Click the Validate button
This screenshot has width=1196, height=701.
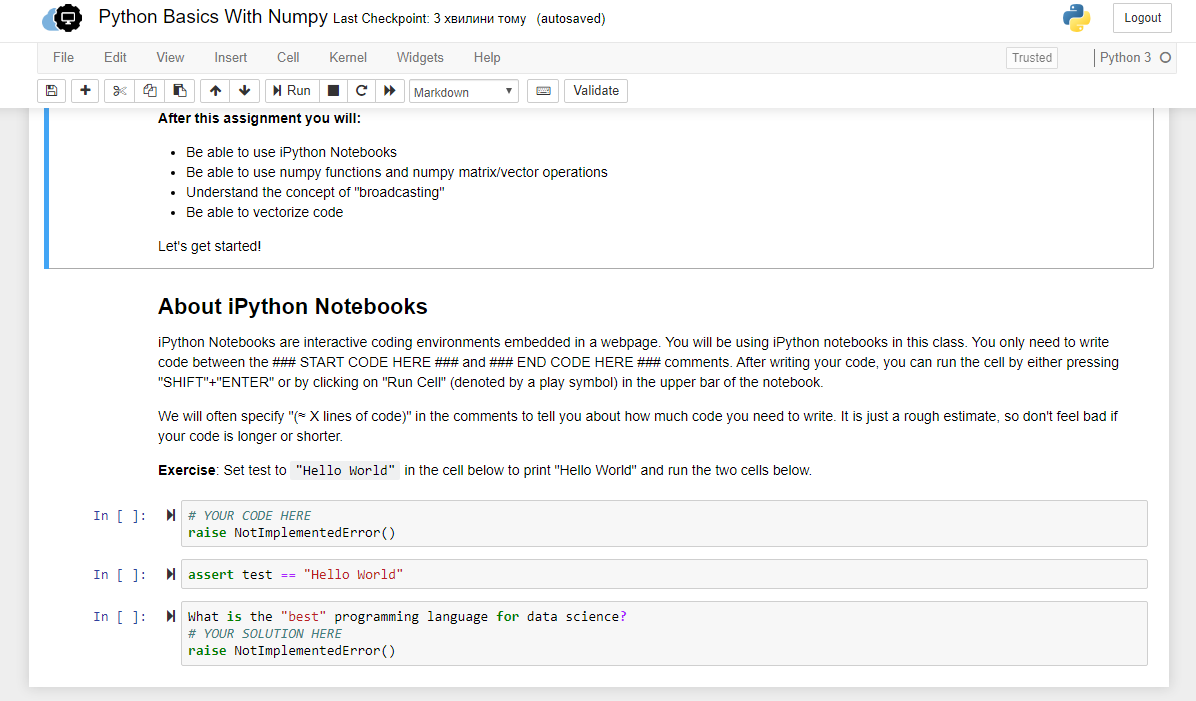pos(596,91)
